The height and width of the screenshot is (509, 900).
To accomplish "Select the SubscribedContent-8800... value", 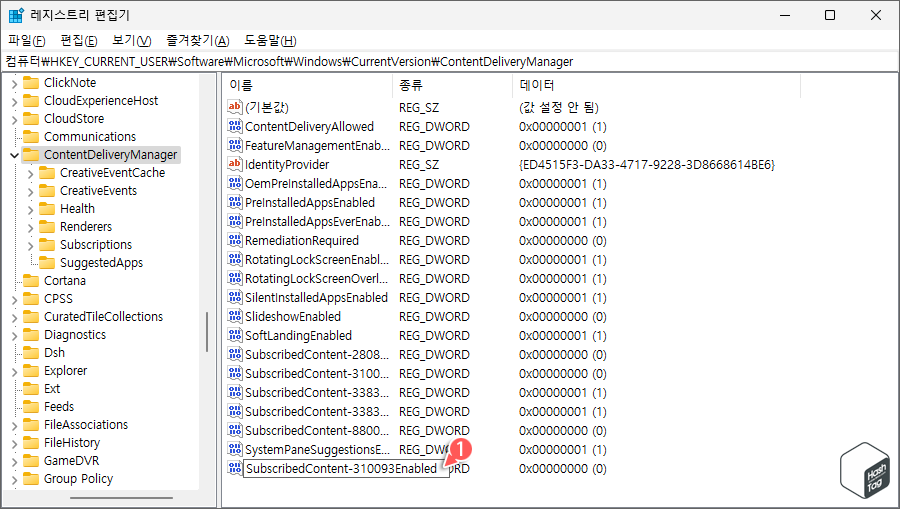I will (x=317, y=430).
